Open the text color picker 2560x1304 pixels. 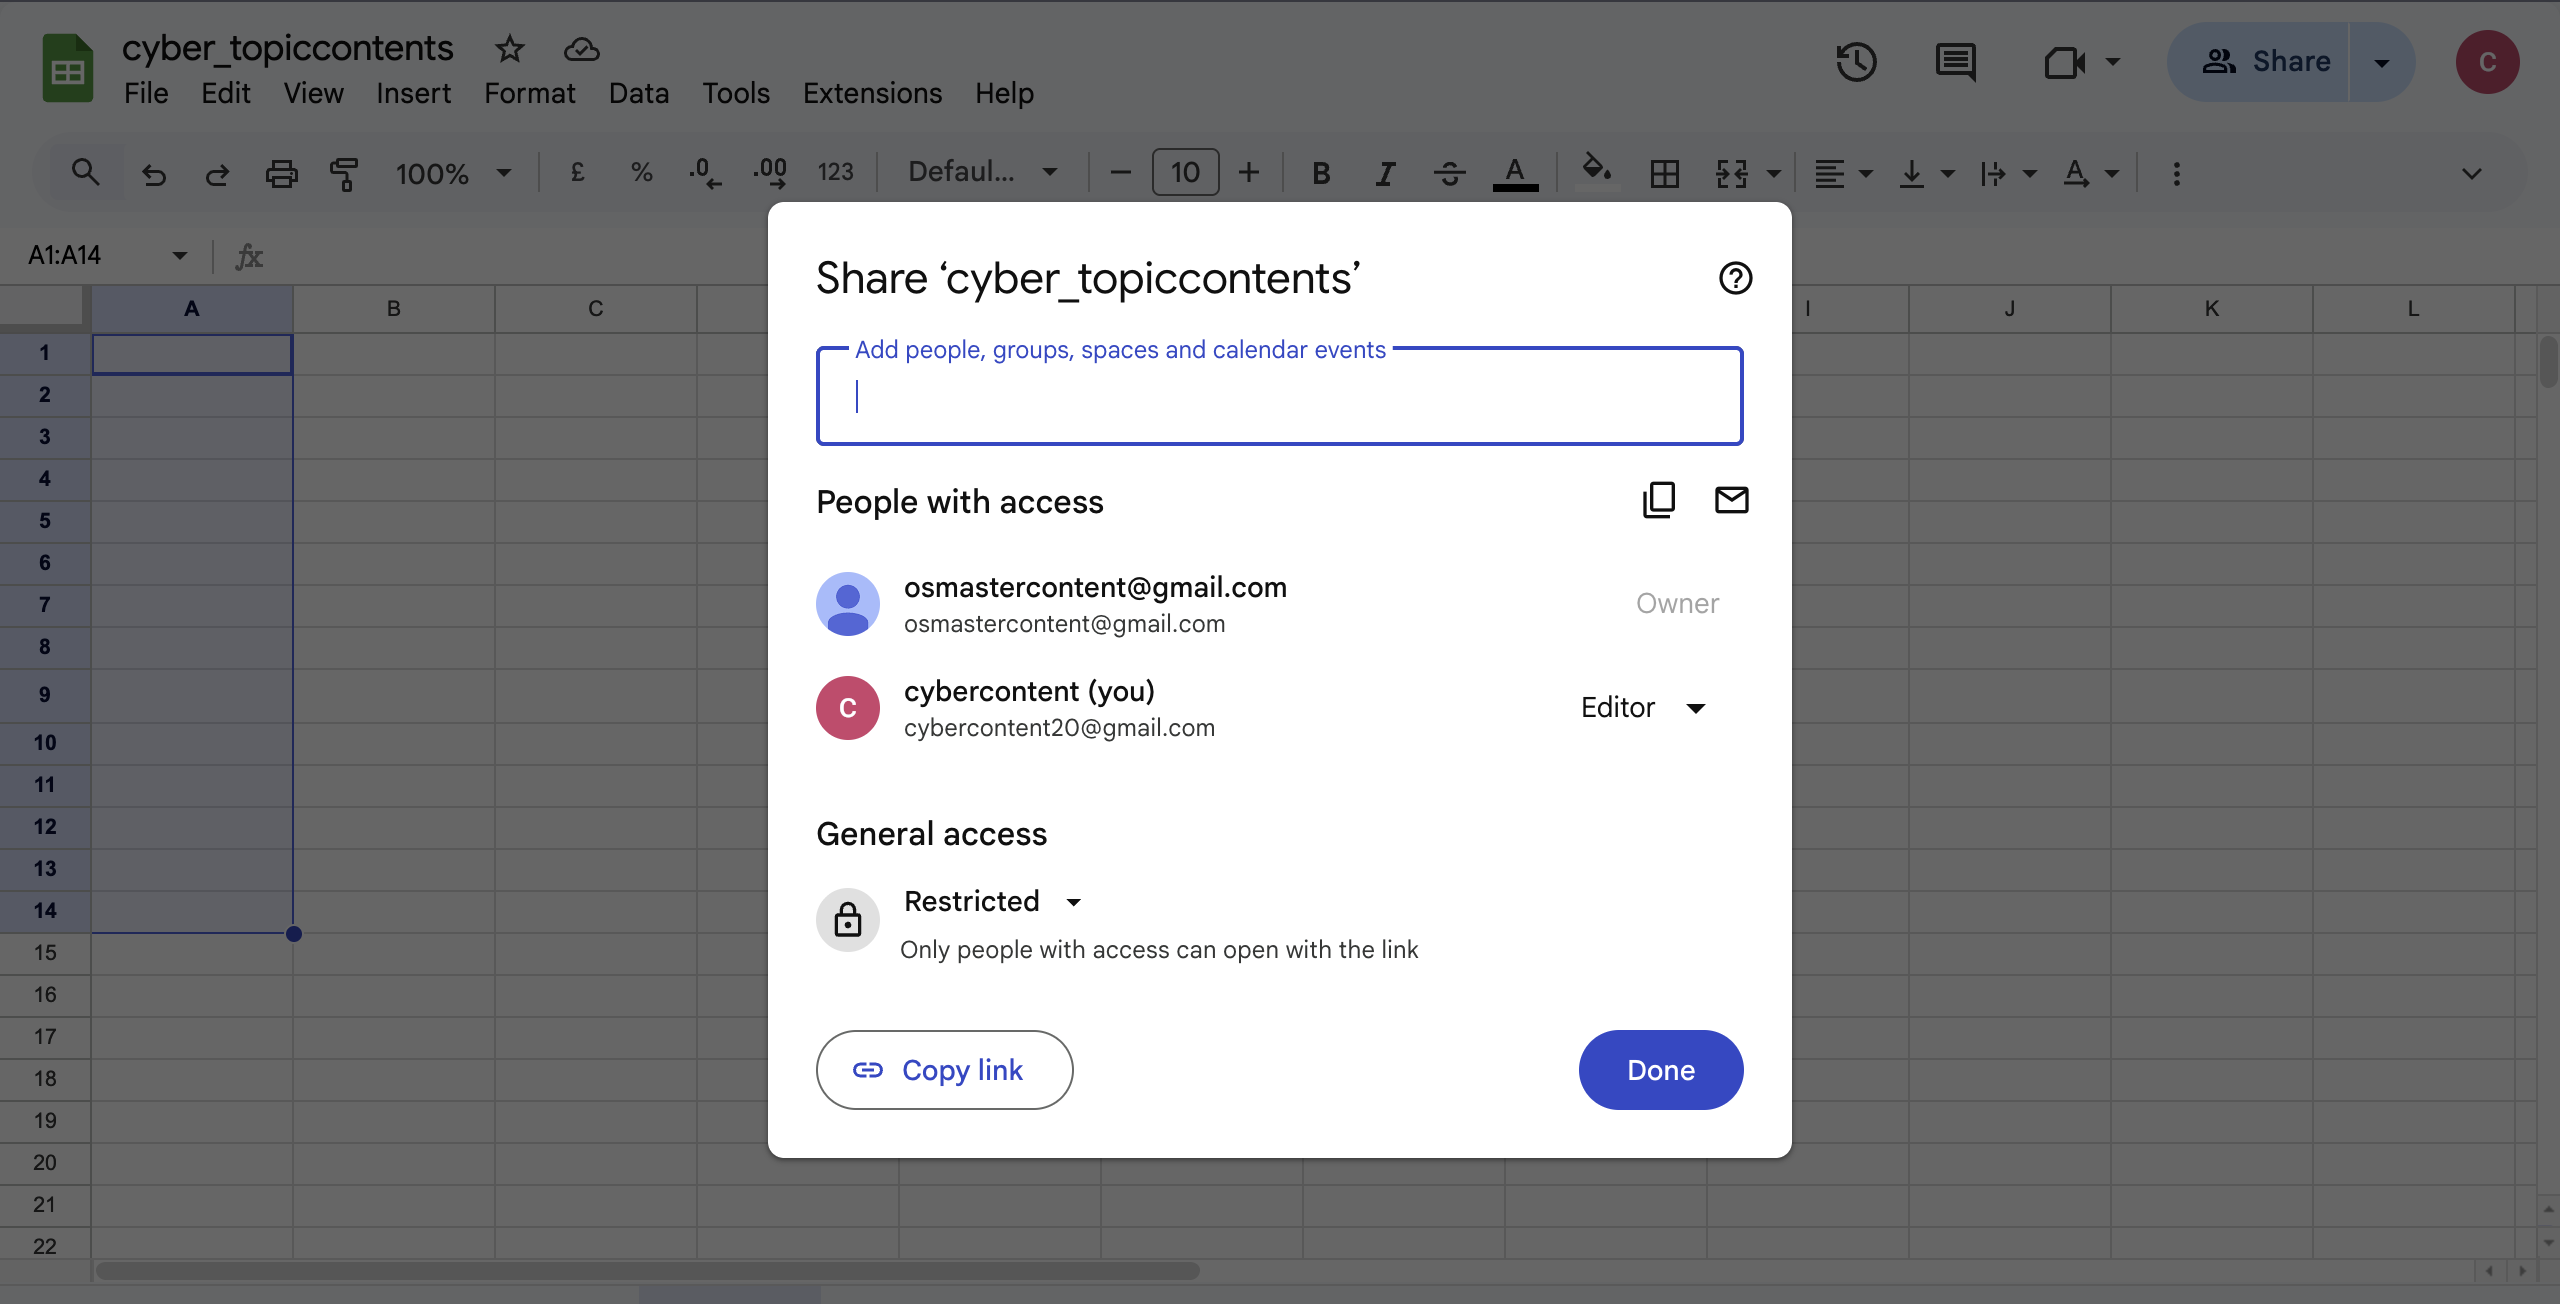click(x=1514, y=172)
